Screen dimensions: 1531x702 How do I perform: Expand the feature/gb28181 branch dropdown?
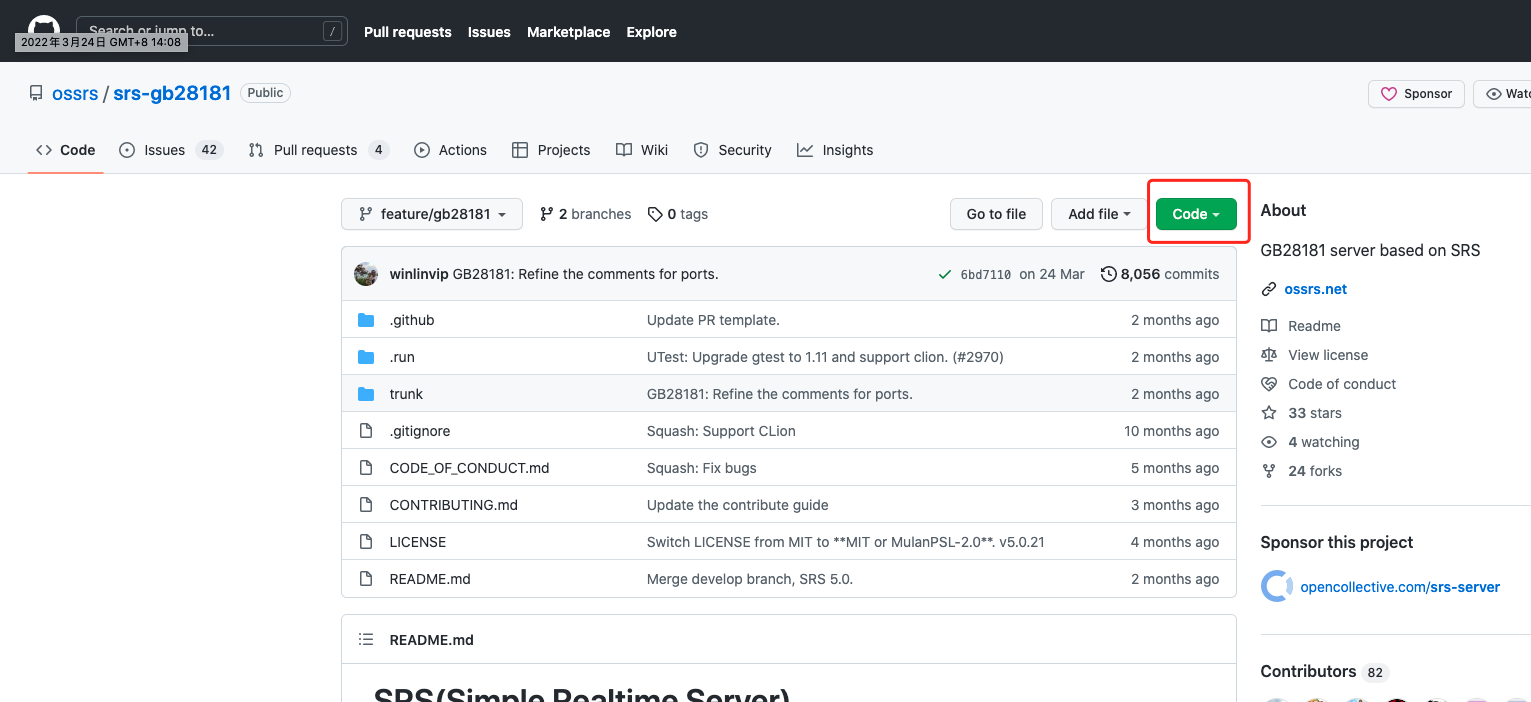pos(432,214)
